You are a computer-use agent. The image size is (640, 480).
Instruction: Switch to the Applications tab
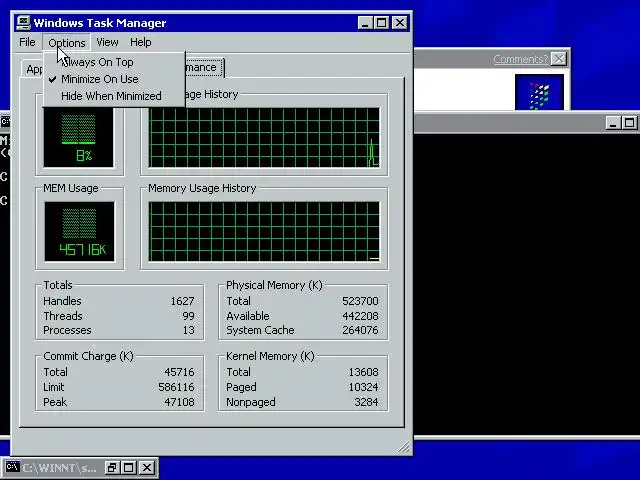tap(33, 69)
